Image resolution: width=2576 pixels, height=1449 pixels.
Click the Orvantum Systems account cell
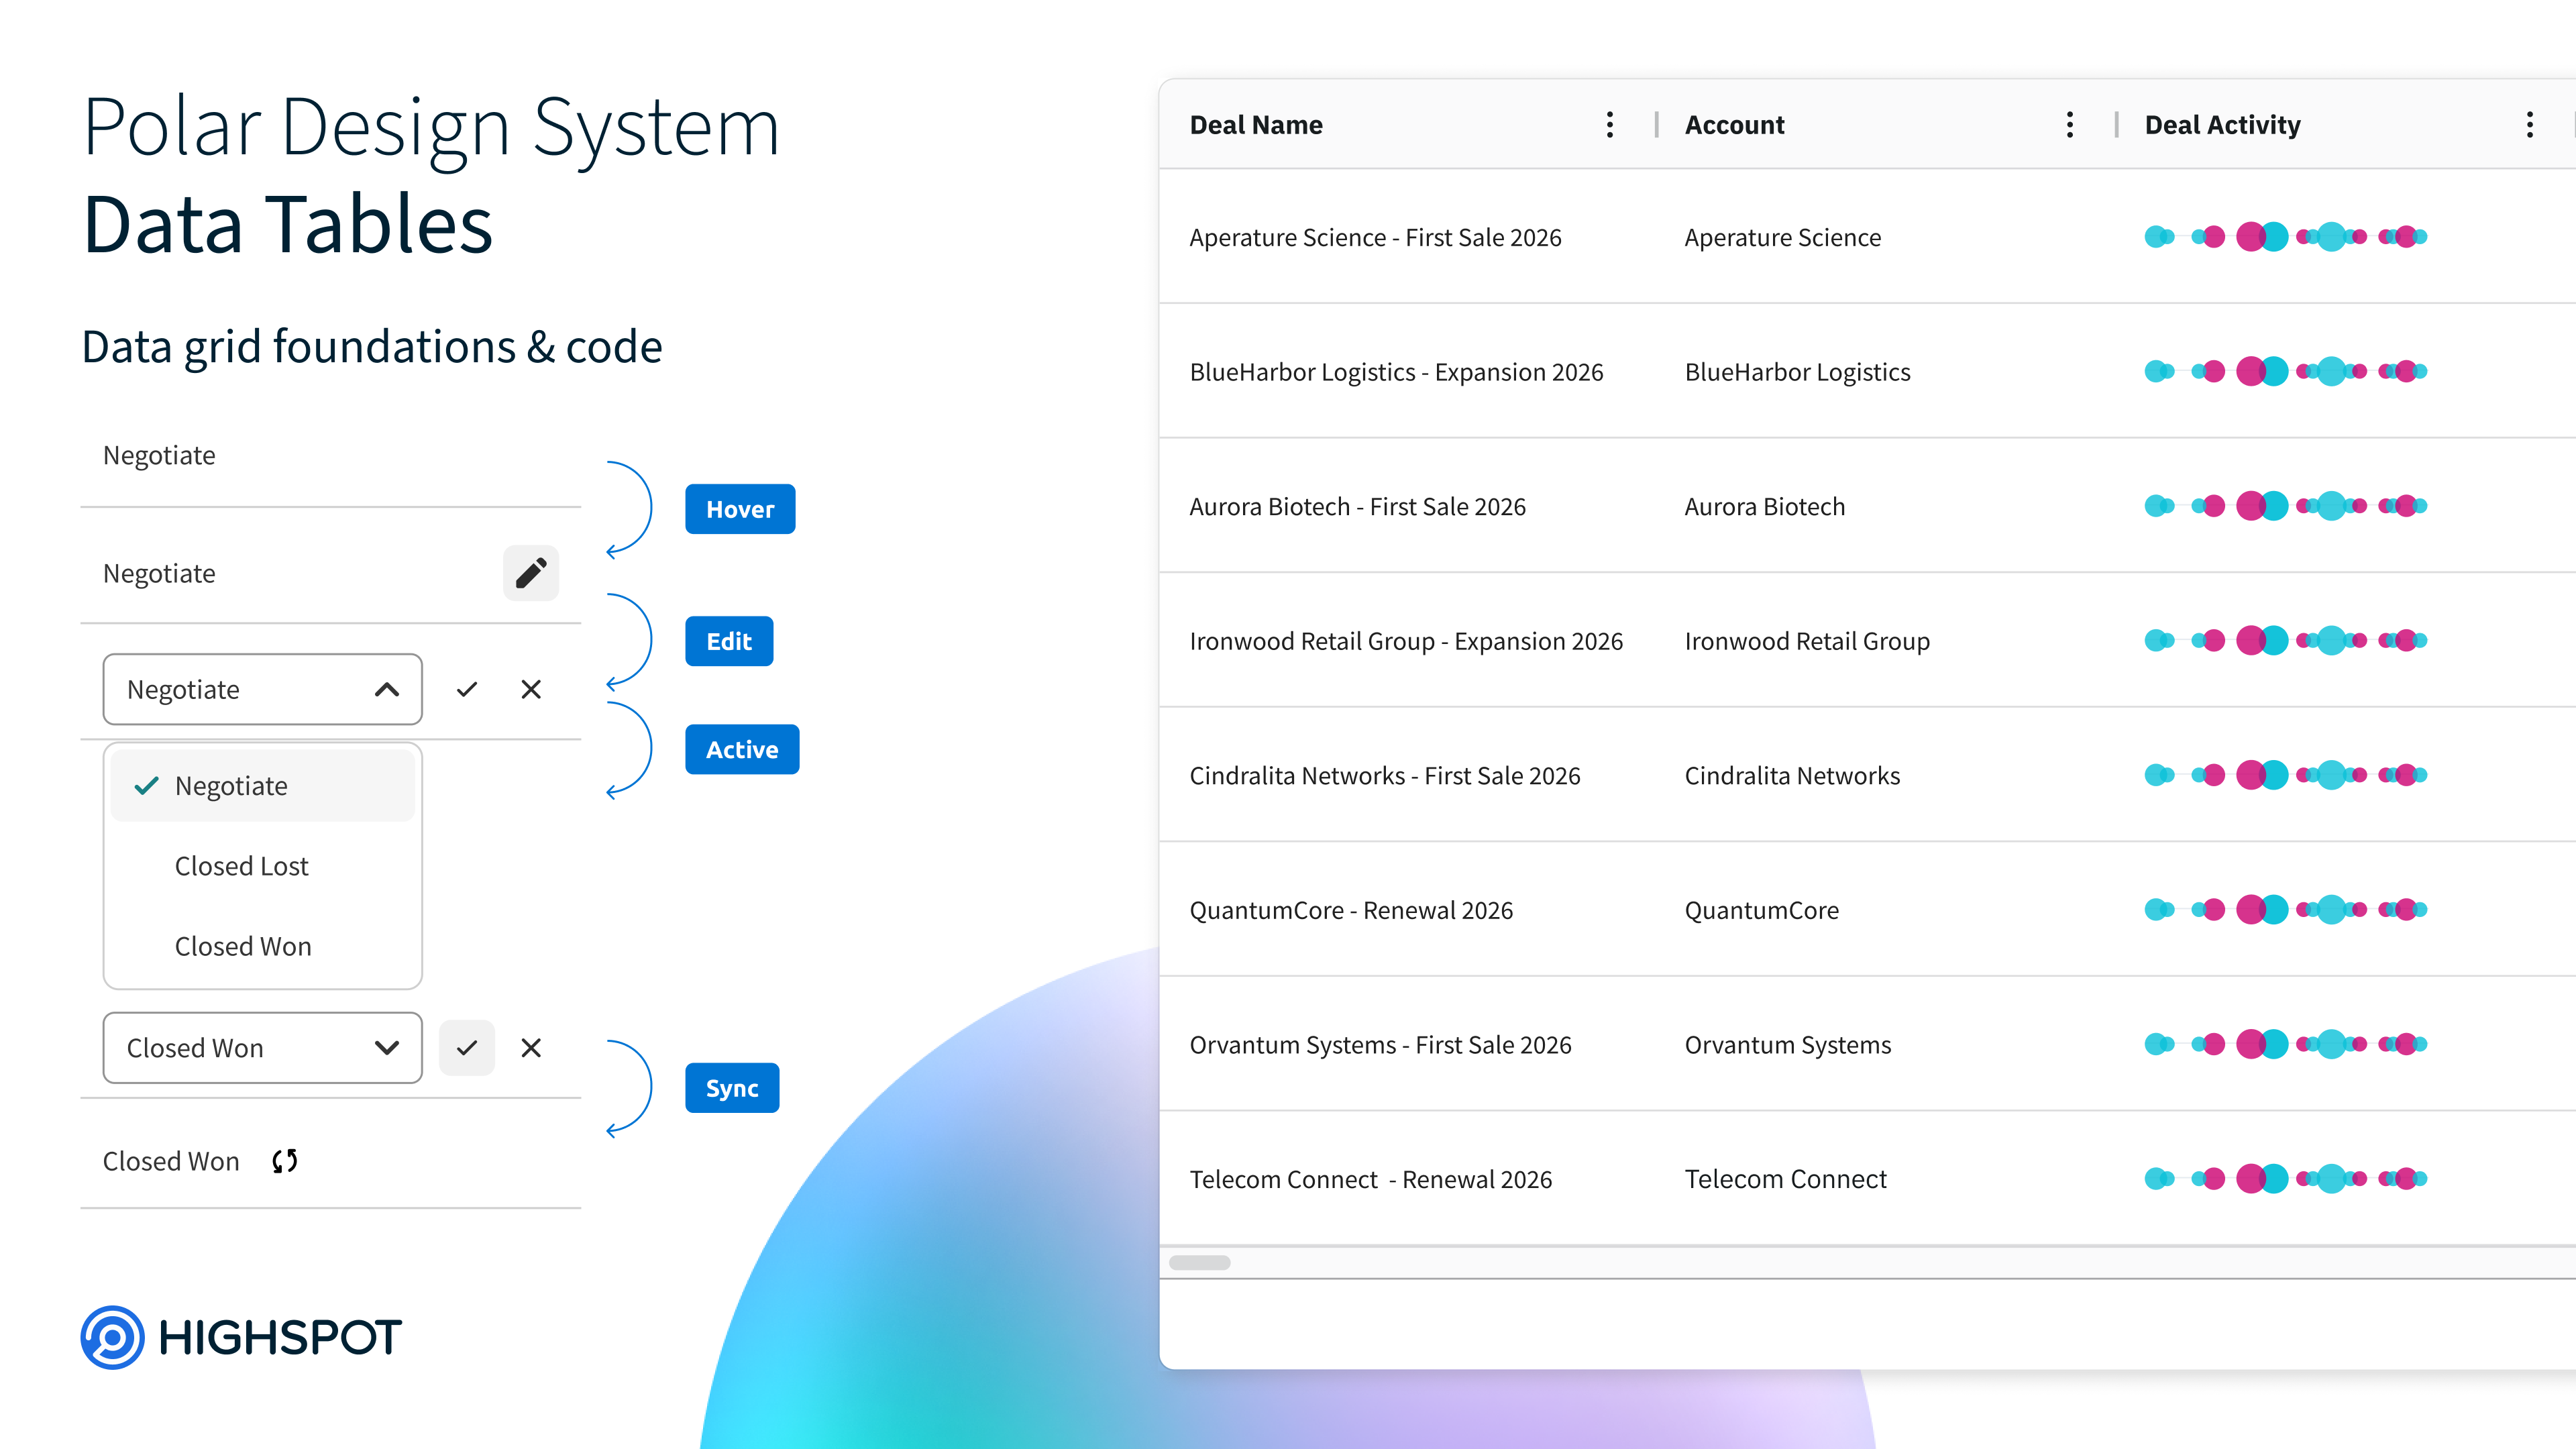coord(1788,1045)
